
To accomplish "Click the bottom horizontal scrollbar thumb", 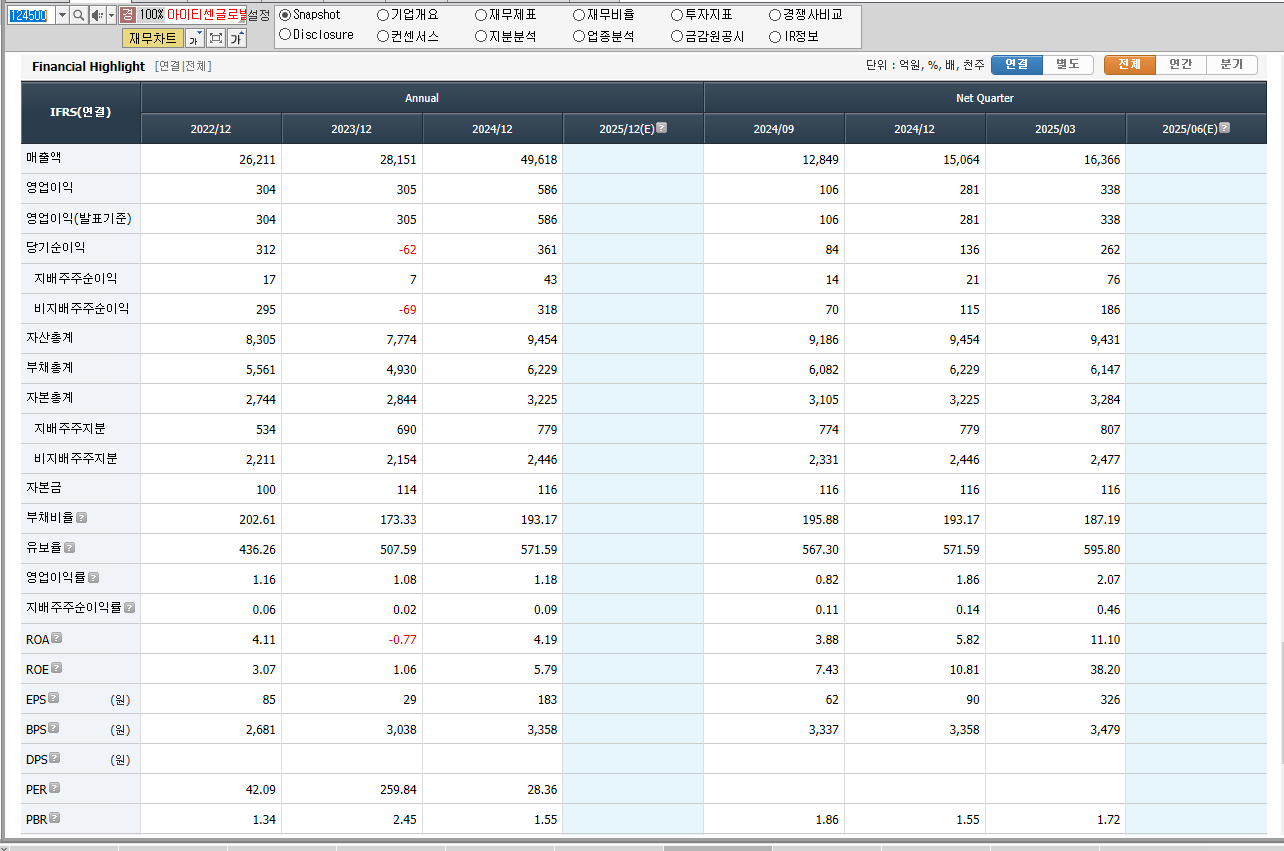I will coord(717,847).
